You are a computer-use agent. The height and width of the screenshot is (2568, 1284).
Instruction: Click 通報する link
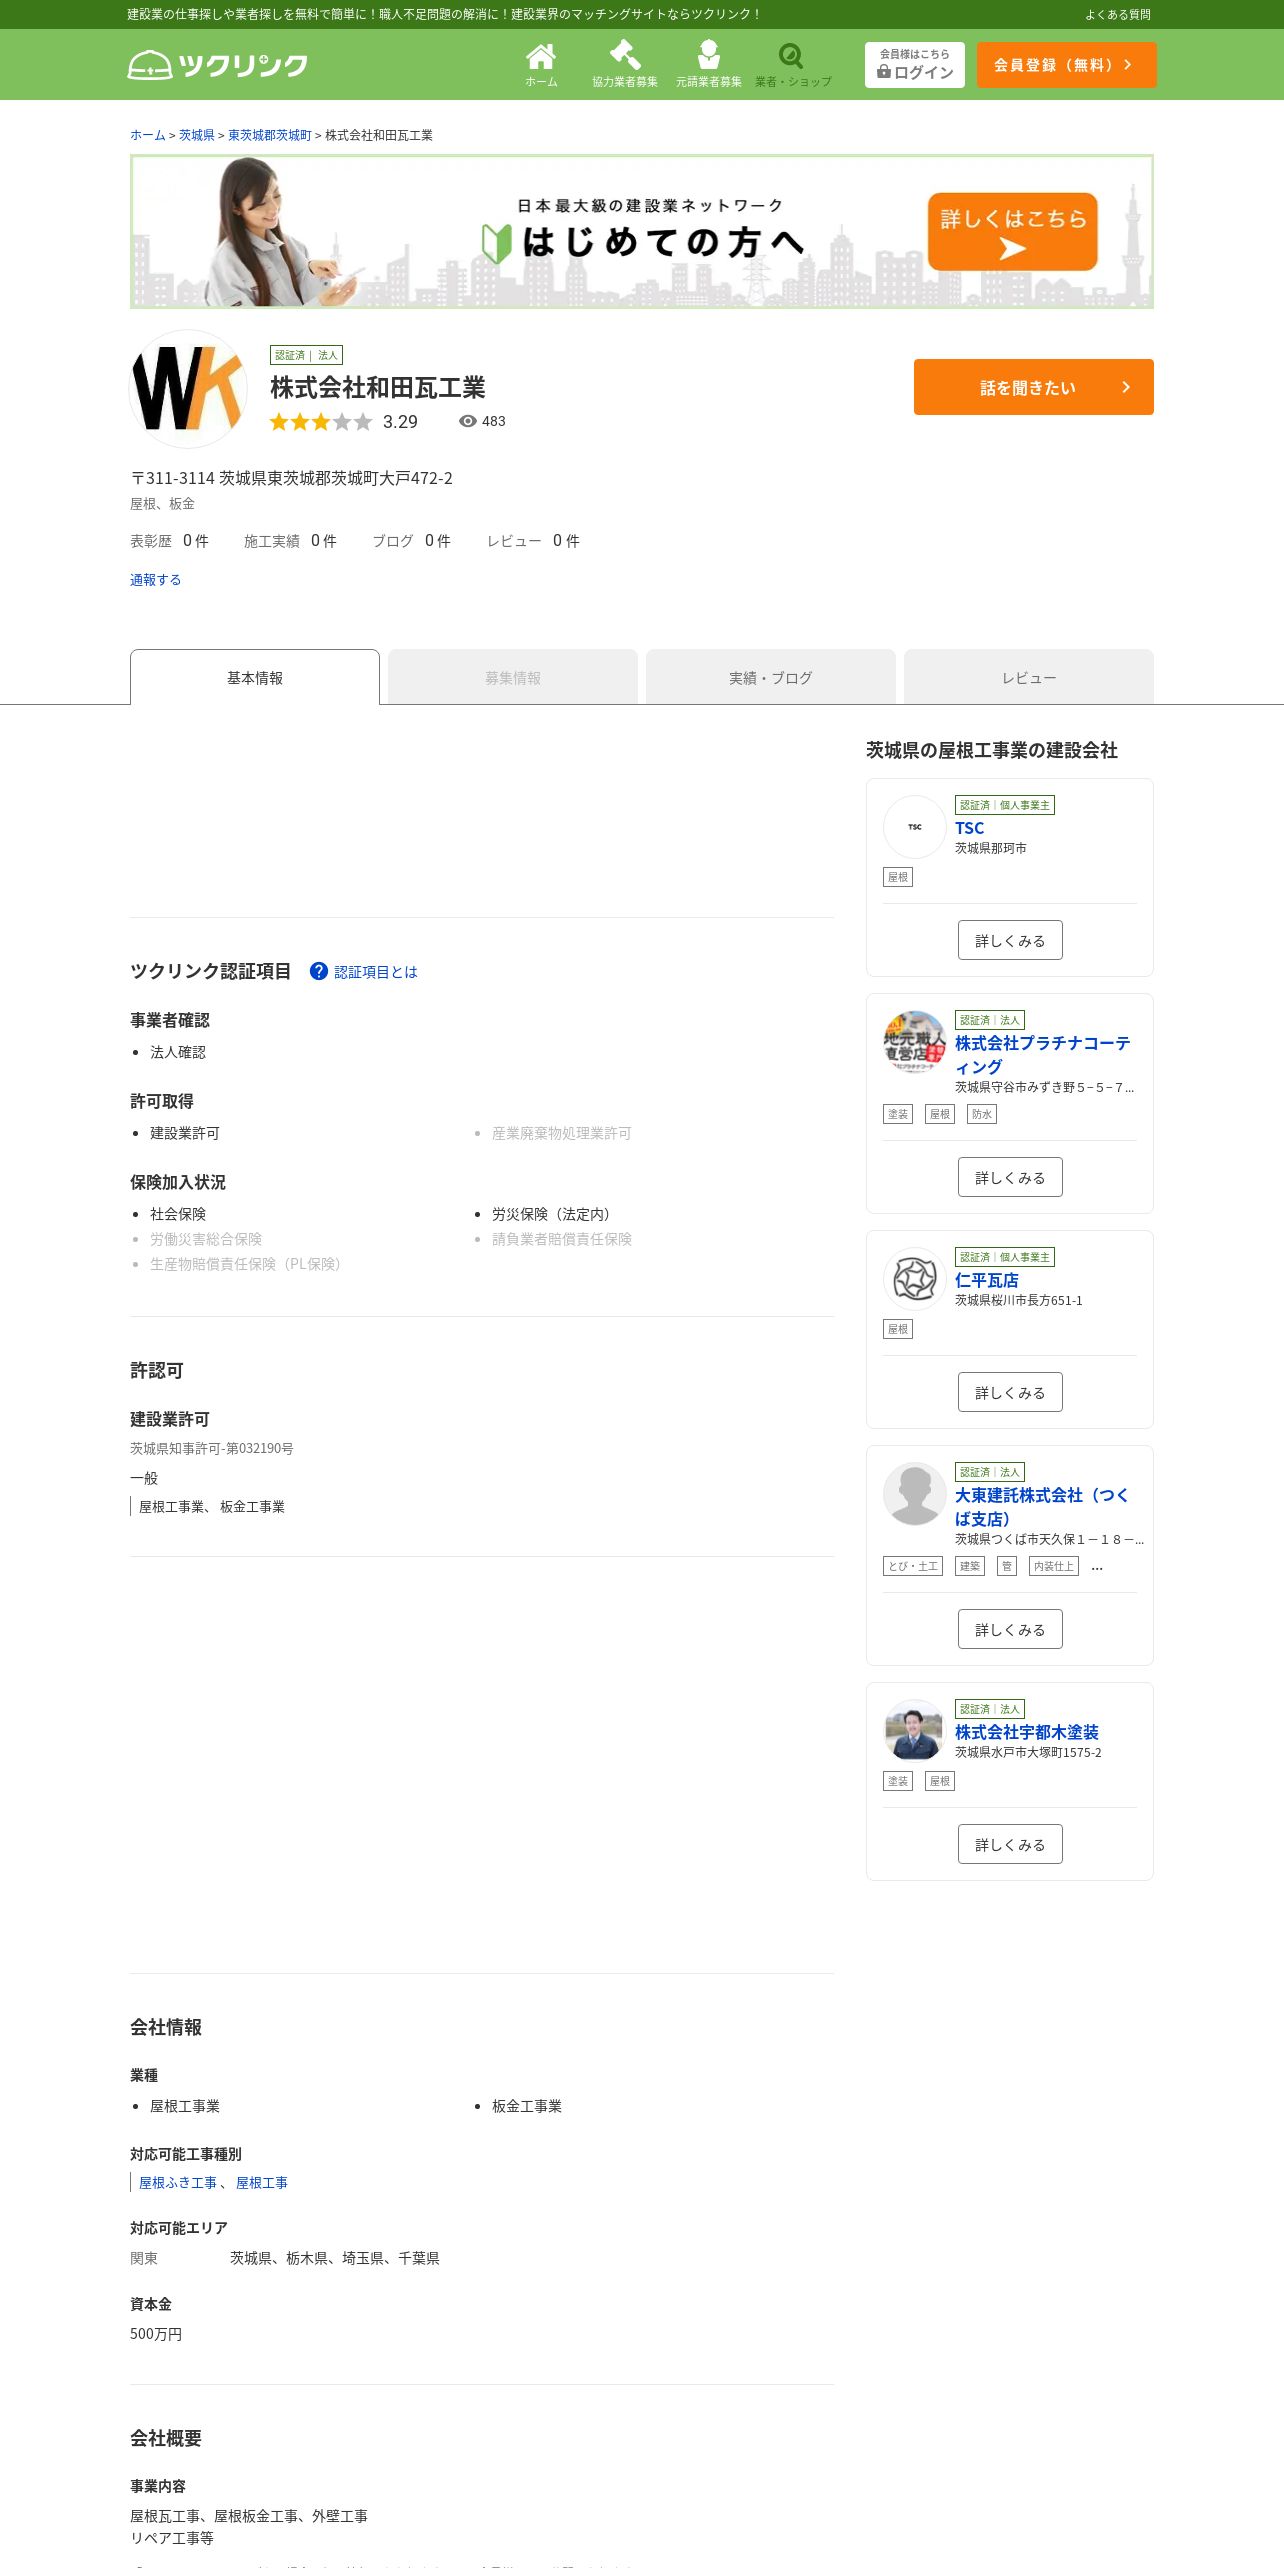[x=155, y=580]
